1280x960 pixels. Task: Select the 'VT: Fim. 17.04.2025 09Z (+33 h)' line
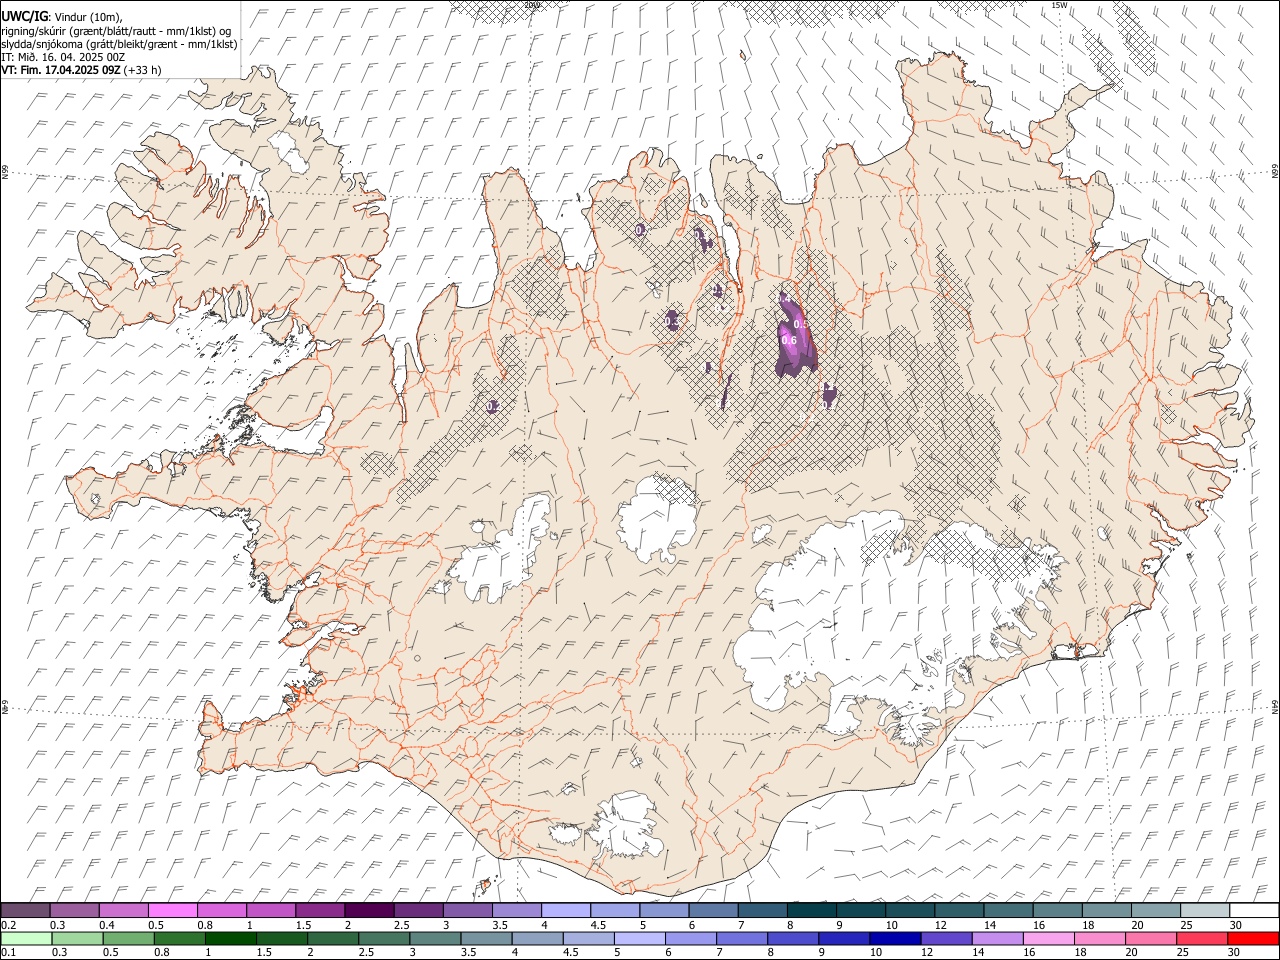(x=81, y=70)
